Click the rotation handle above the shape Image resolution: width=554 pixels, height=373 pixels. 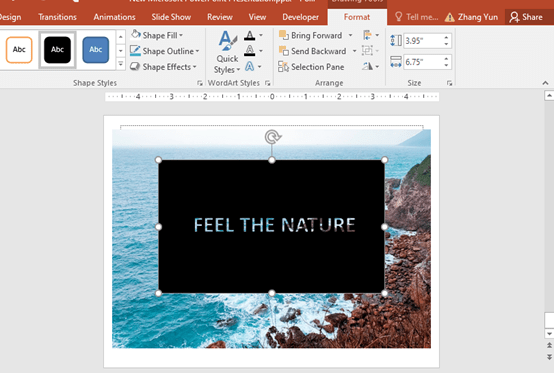(x=272, y=137)
